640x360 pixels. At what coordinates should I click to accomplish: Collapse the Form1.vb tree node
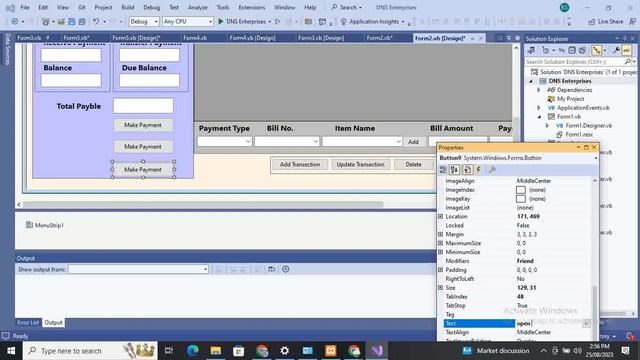[539, 117]
